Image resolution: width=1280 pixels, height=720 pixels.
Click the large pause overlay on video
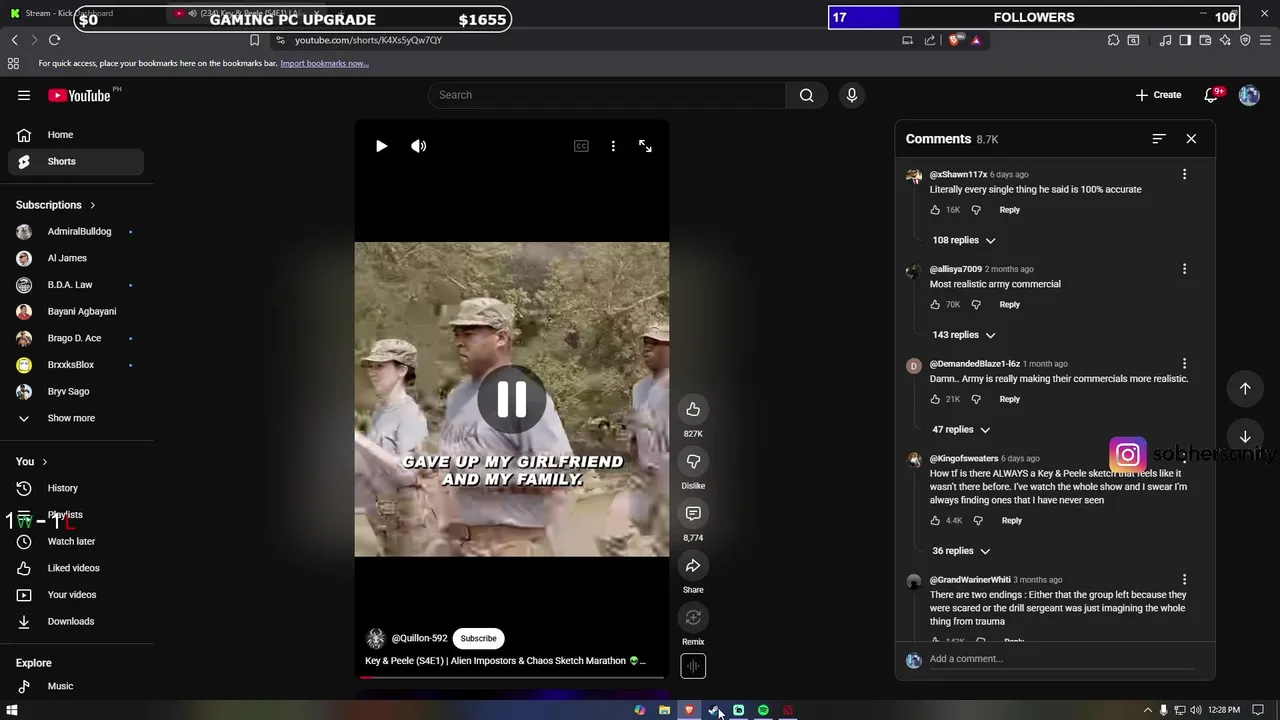pos(511,399)
